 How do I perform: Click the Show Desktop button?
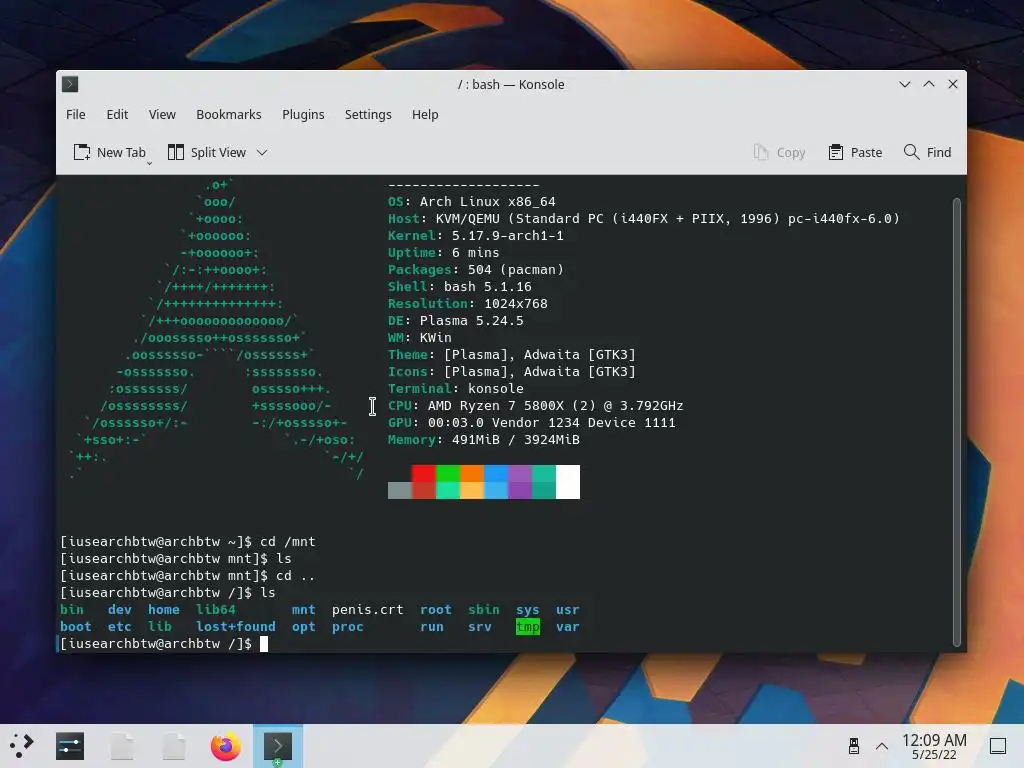tap(998, 746)
